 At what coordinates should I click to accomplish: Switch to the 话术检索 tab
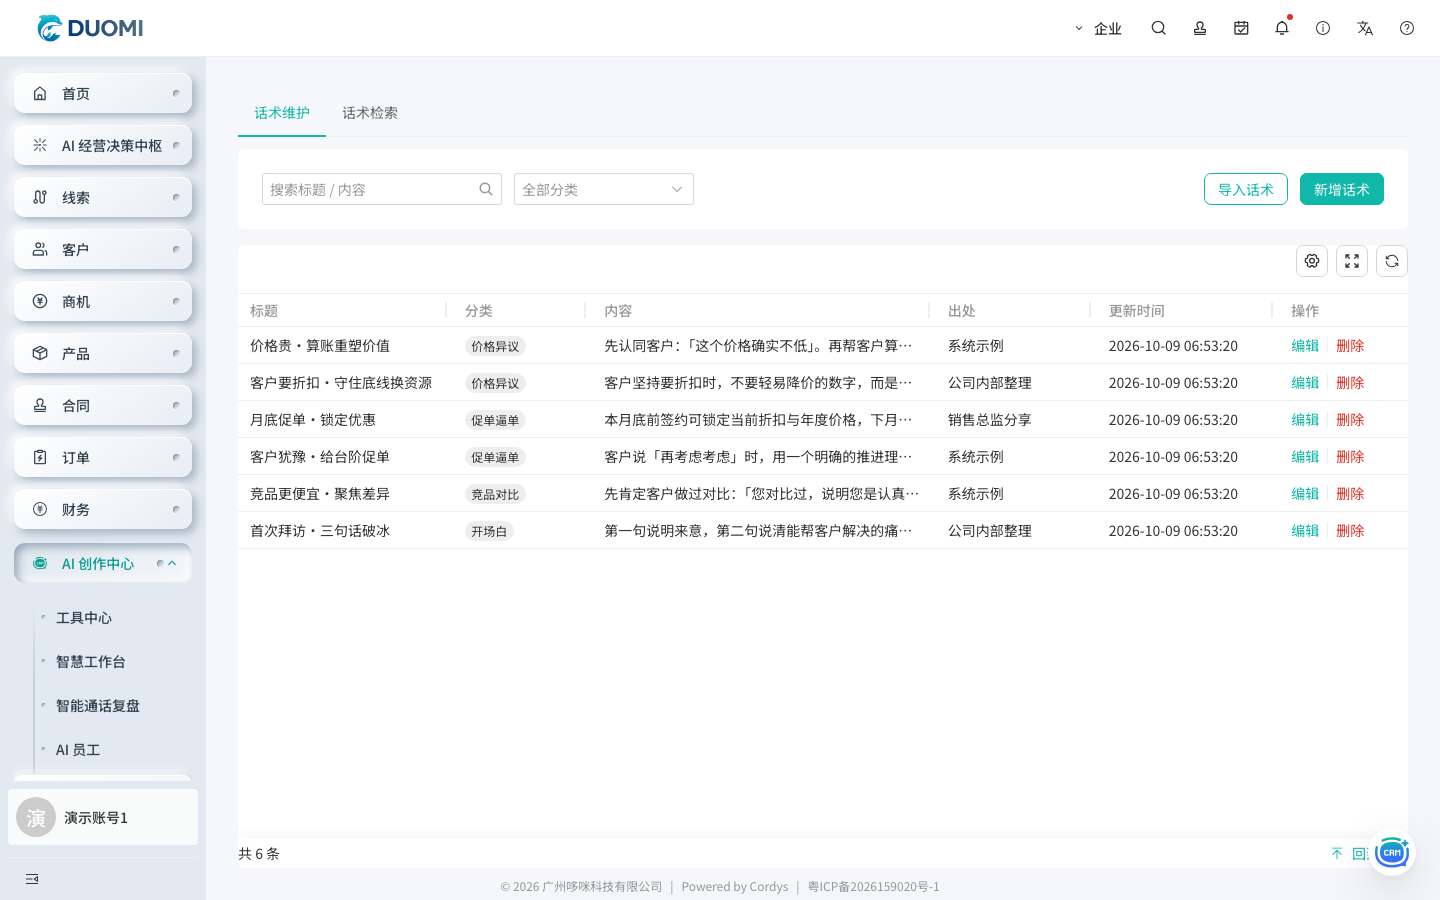click(x=370, y=113)
